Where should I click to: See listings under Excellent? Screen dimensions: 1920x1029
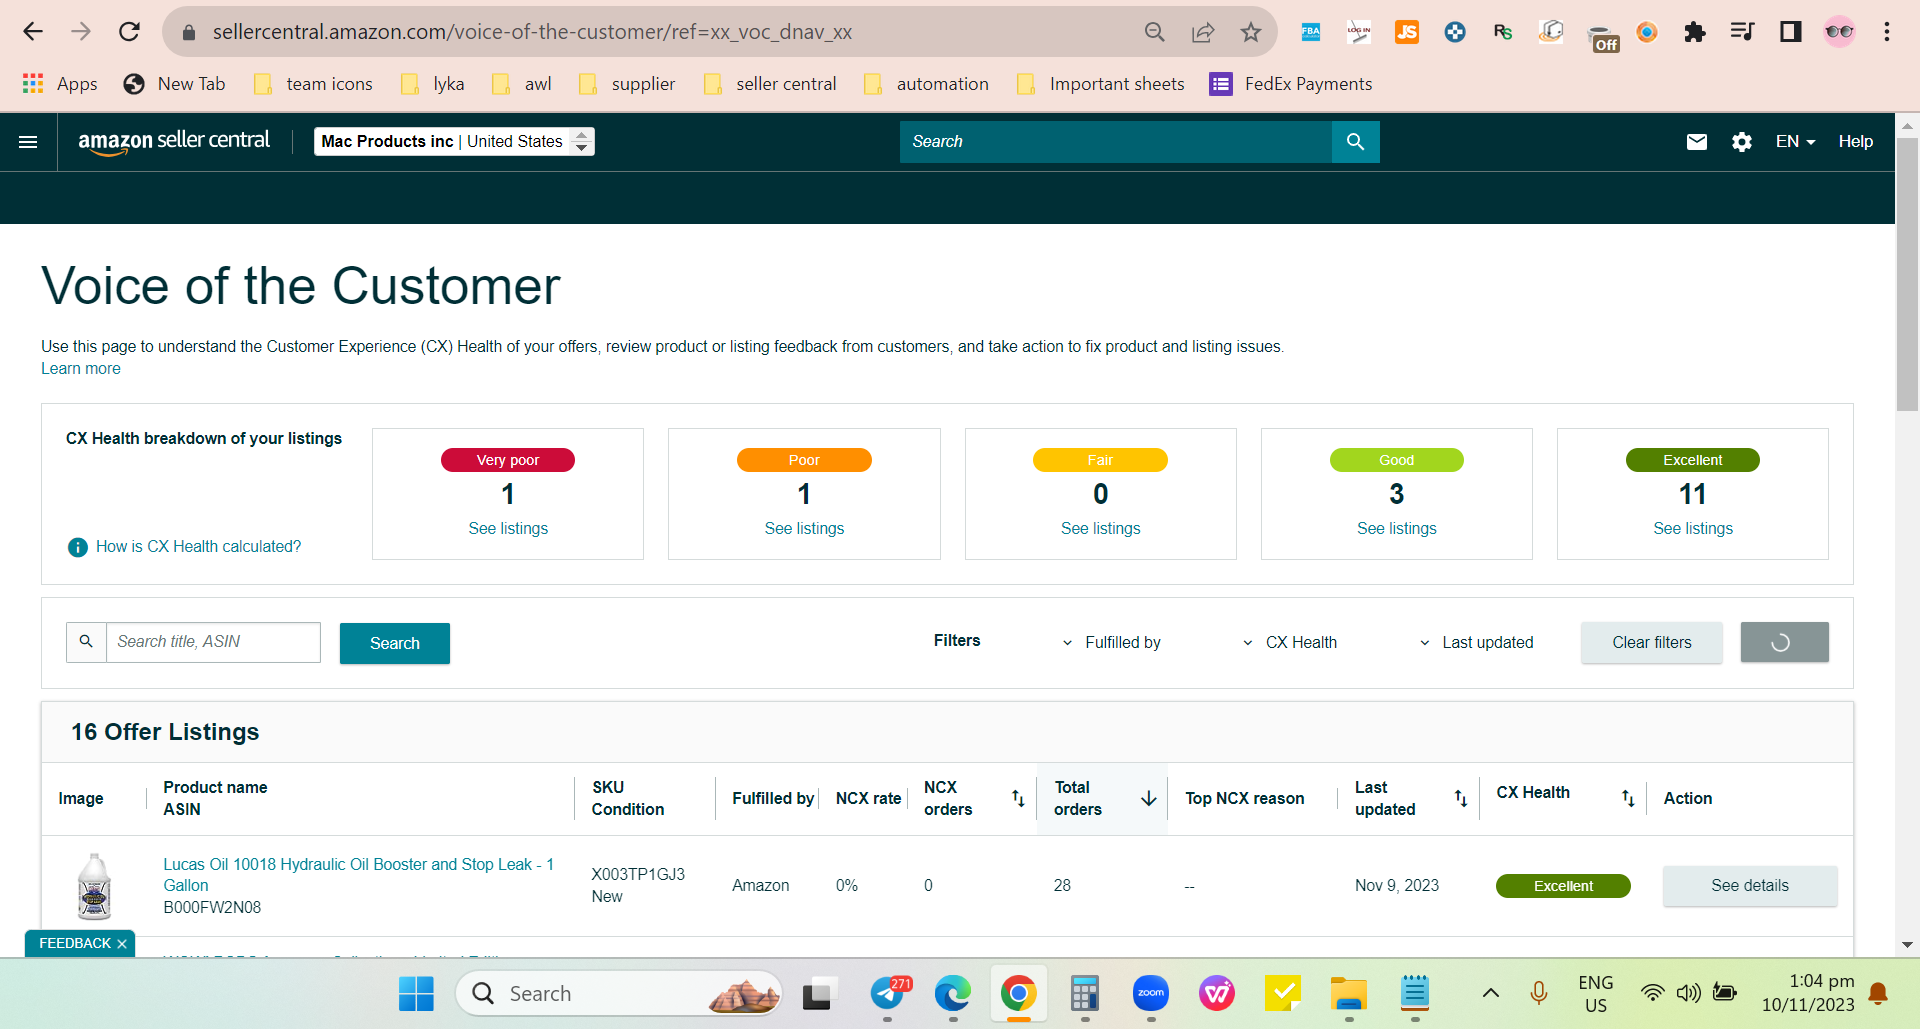pyautogui.click(x=1693, y=529)
